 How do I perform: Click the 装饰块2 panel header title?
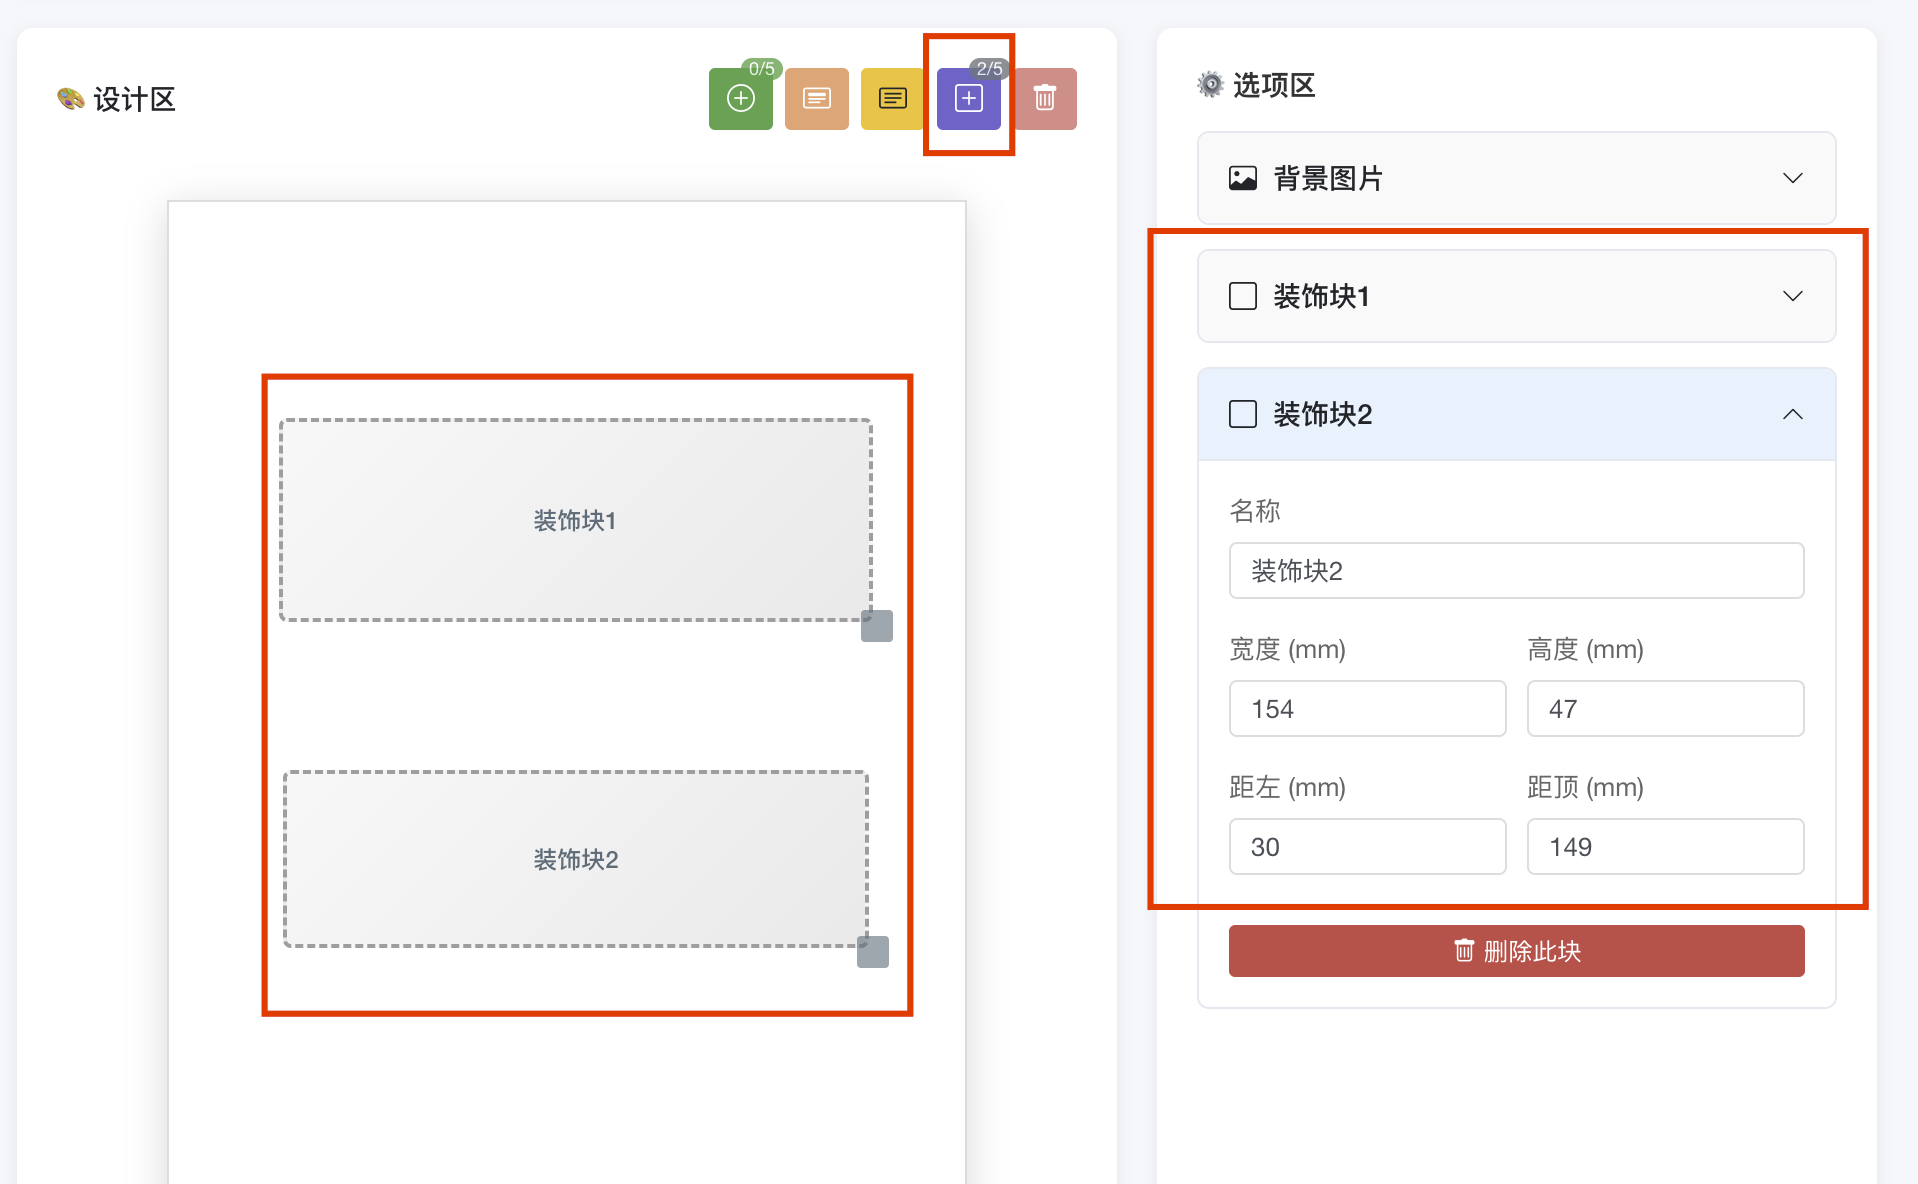coord(1322,414)
